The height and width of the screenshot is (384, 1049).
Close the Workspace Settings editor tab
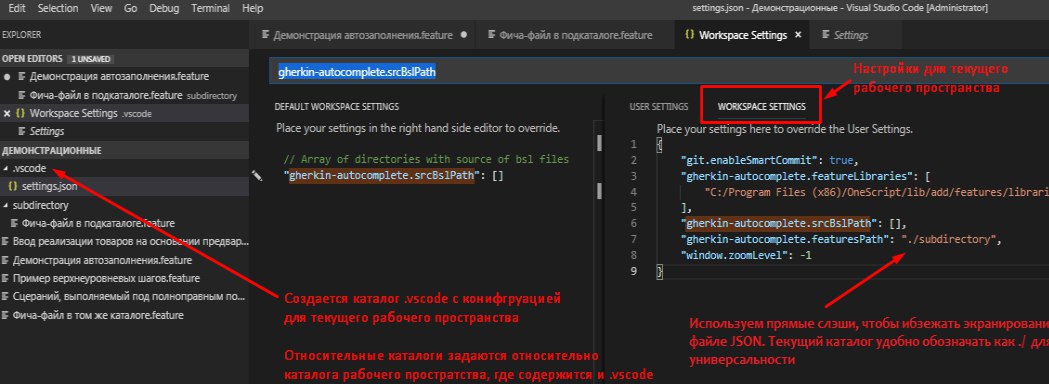[797, 35]
